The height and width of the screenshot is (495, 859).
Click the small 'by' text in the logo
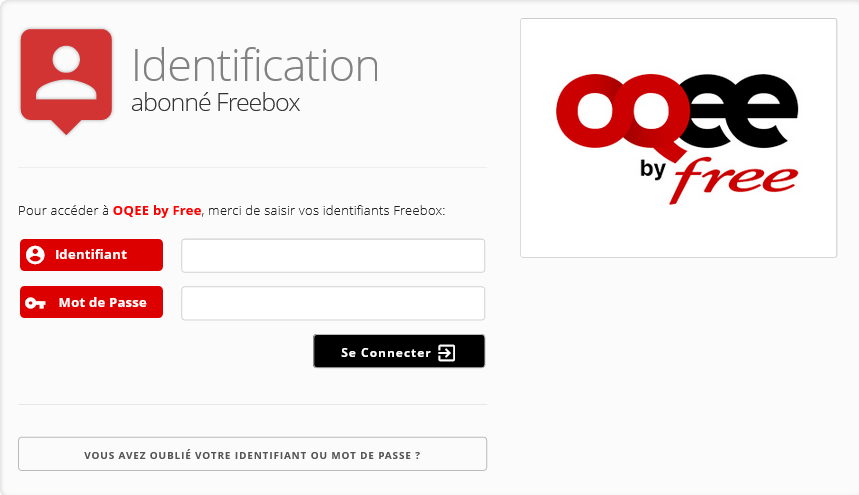[655, 169]
